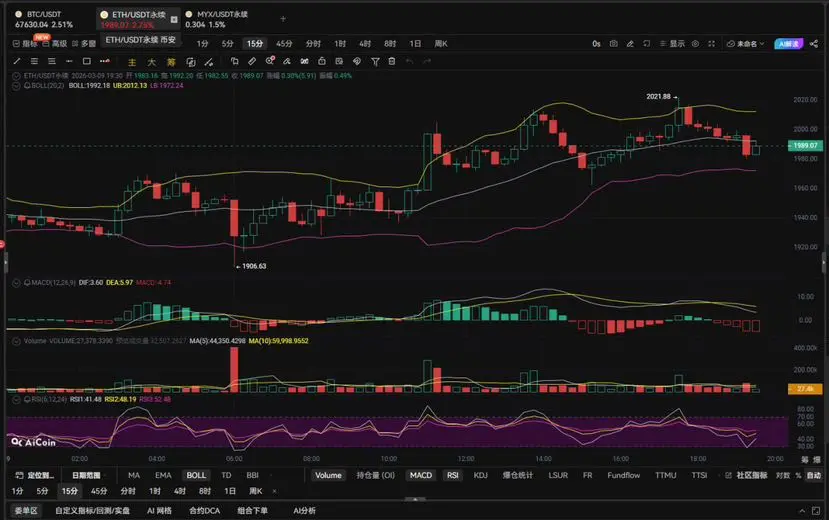
Task: Switch to the BTC/USDT tab
Action: [44, 20]
